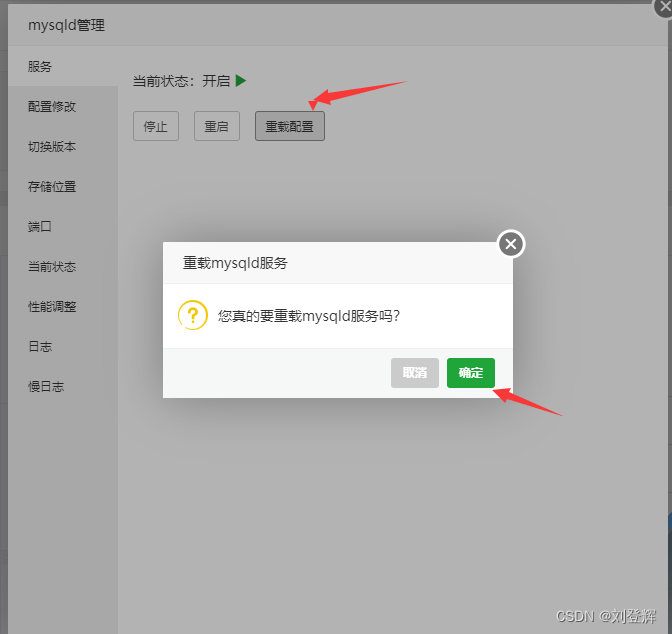Close the mysqld管理 window with top-right X
Screen dimensions: 672x634
pos(664,7)
